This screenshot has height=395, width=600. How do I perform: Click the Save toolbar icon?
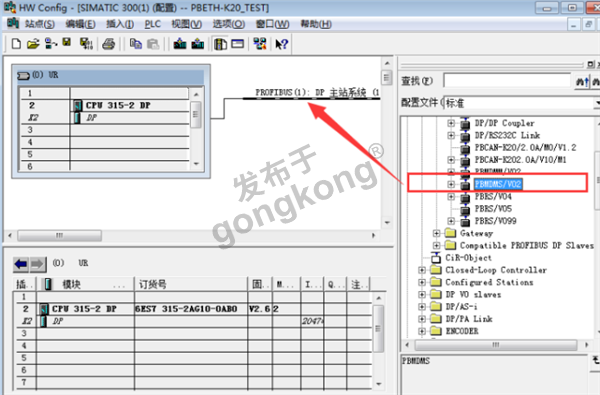point(67,43)
